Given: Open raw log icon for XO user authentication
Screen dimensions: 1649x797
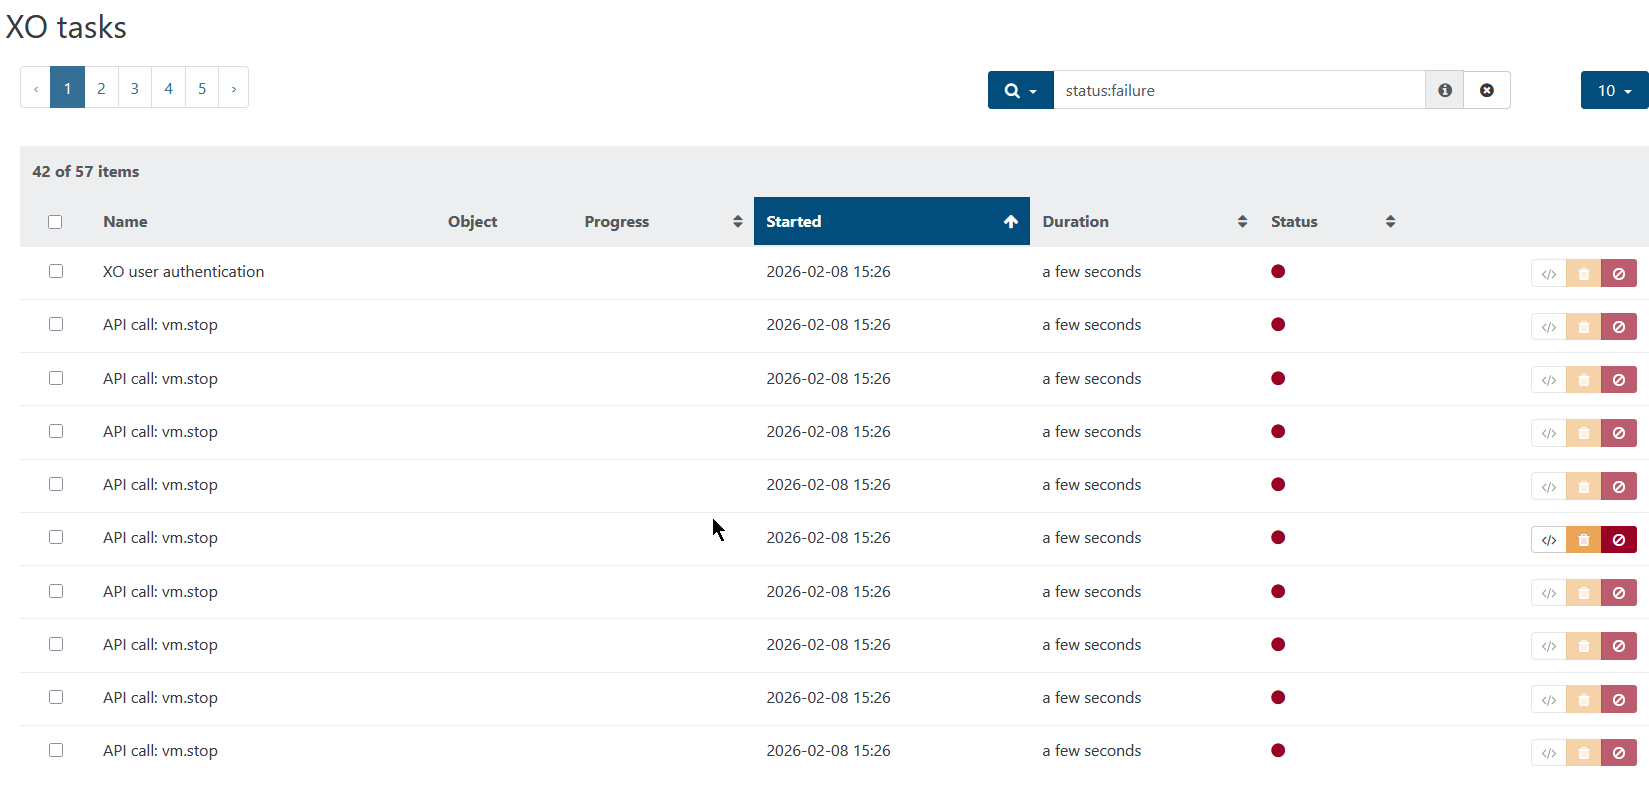Looking at the screenshot, I should [1548, 273].
